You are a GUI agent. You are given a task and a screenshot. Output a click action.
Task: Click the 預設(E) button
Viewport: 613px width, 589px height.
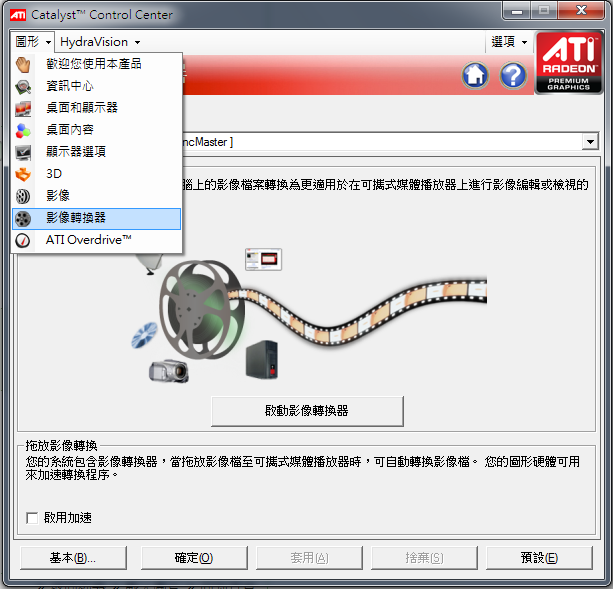(x=539, y=558)
